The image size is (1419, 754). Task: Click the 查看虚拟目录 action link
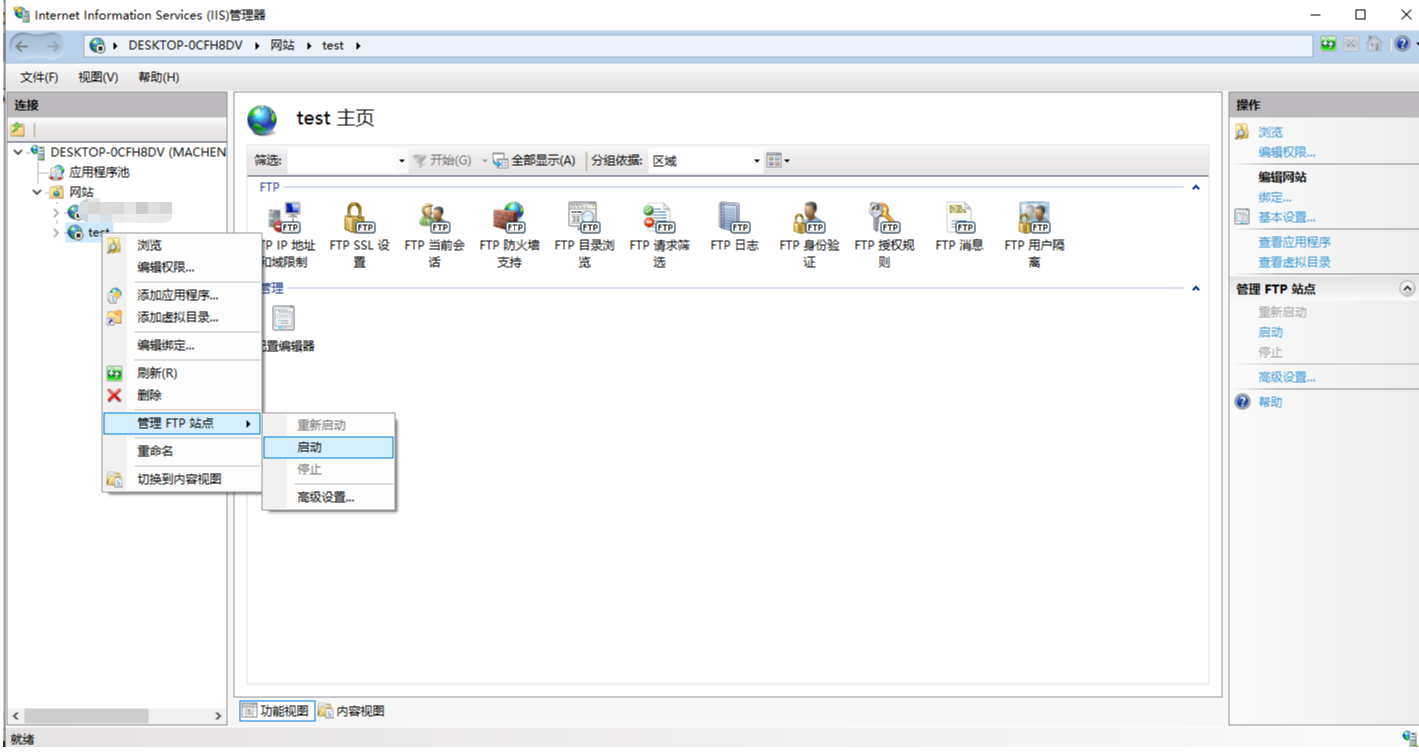[x=1294, y=262]
